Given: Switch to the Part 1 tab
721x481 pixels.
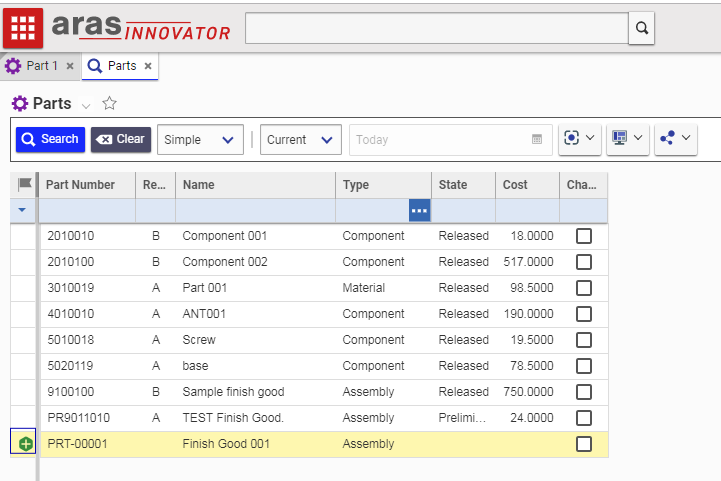Looking at the screenshot, I should tap(36, 66).
